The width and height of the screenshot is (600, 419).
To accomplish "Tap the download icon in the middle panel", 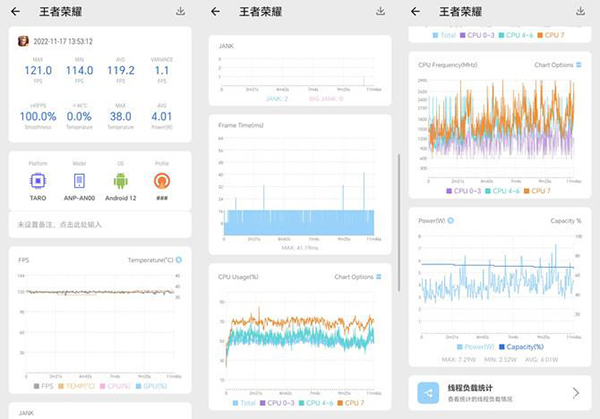I will [381, 11].
